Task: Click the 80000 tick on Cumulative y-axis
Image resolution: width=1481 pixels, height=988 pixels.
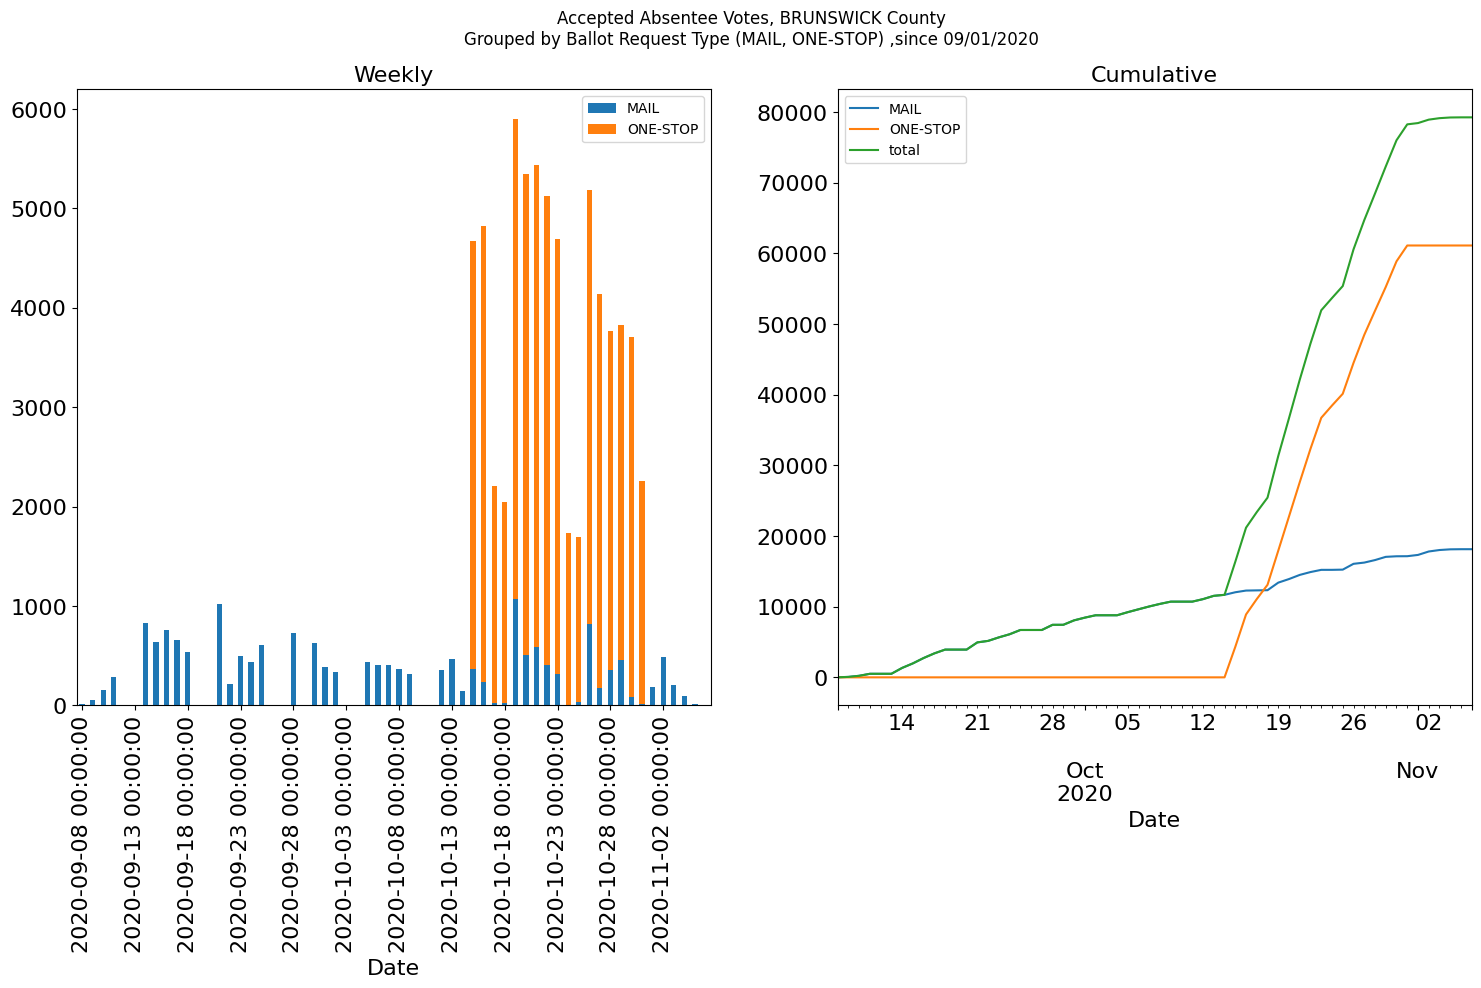Action: (x=792, y=113)
